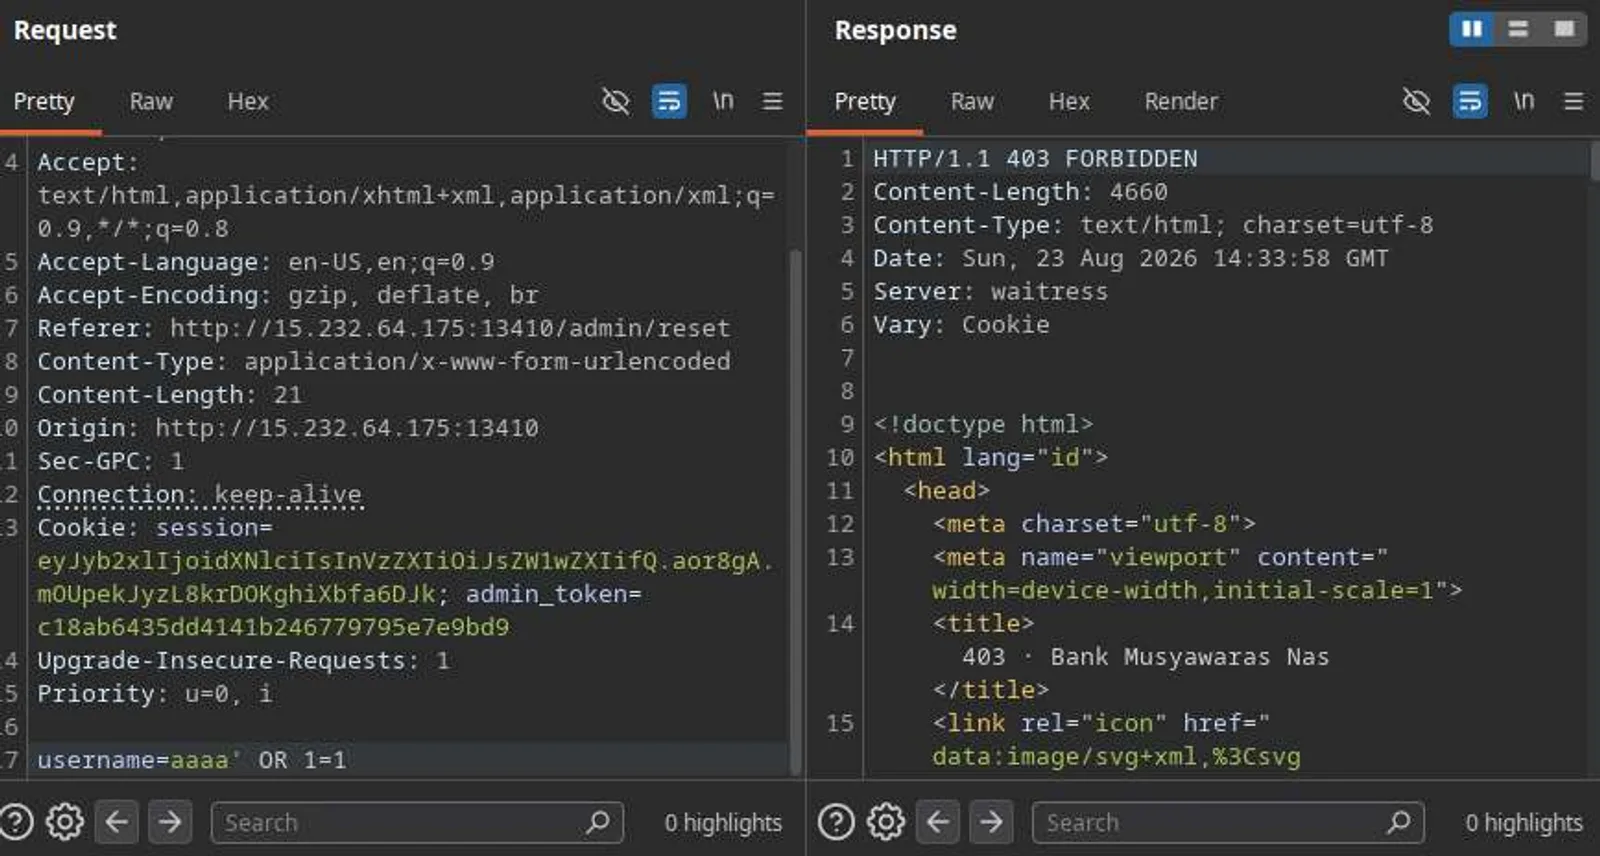Image resolution: width=1600 pixels, height=856 pixels.
Task: Open the Request panel options menu
Action: [772, 101]
